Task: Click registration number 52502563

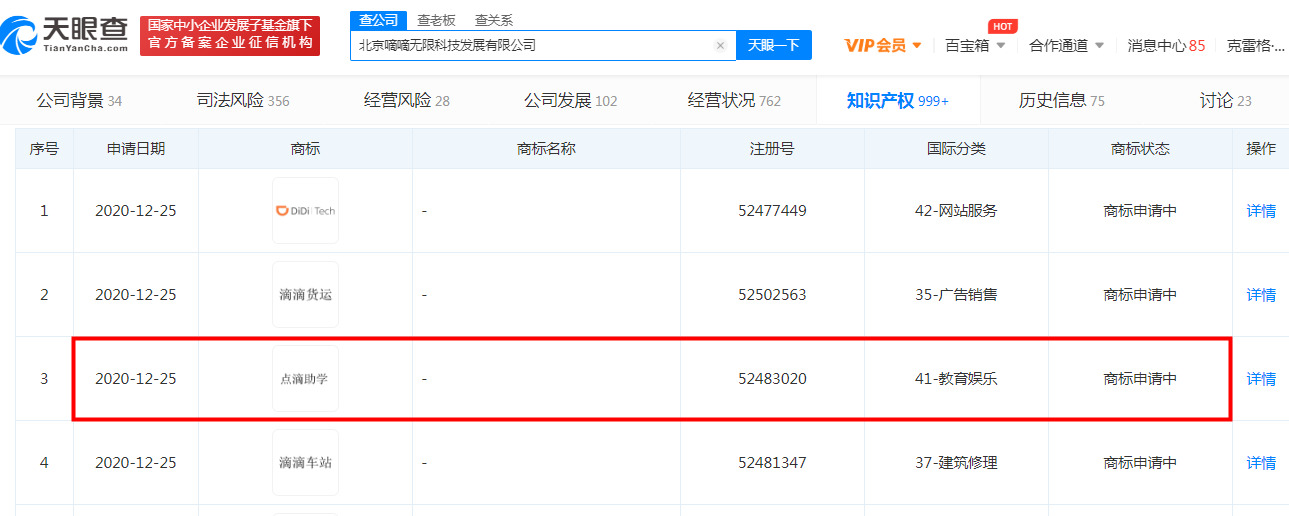Action: (772, 295)
